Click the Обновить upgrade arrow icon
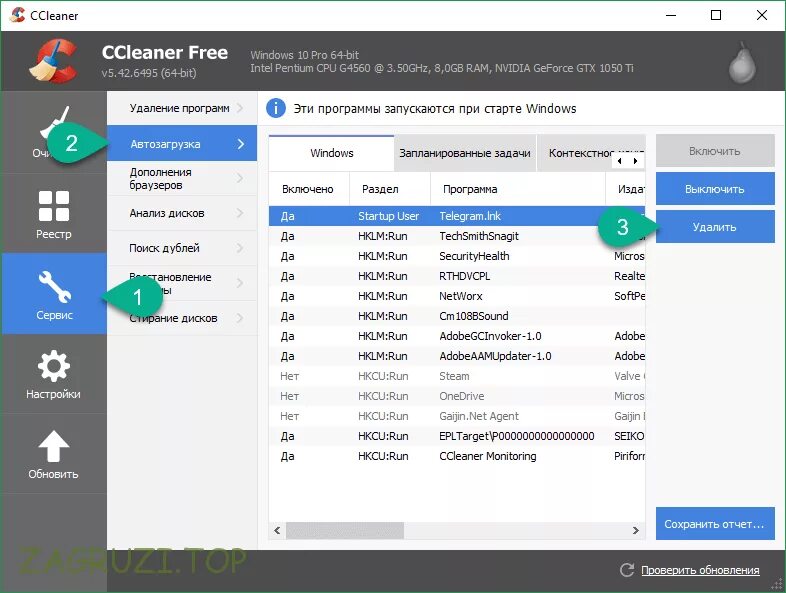Image resolution: width=786 pixels, height=593 pixels. point(54,446)
